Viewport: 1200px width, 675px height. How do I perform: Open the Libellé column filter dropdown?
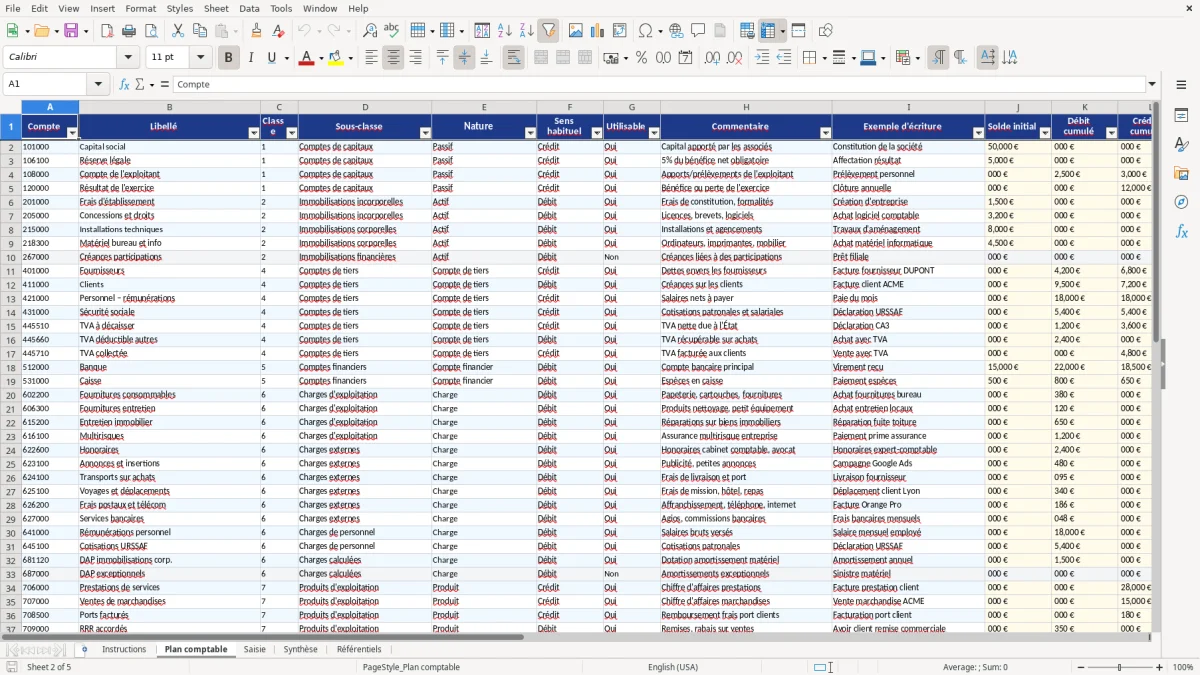254,133
